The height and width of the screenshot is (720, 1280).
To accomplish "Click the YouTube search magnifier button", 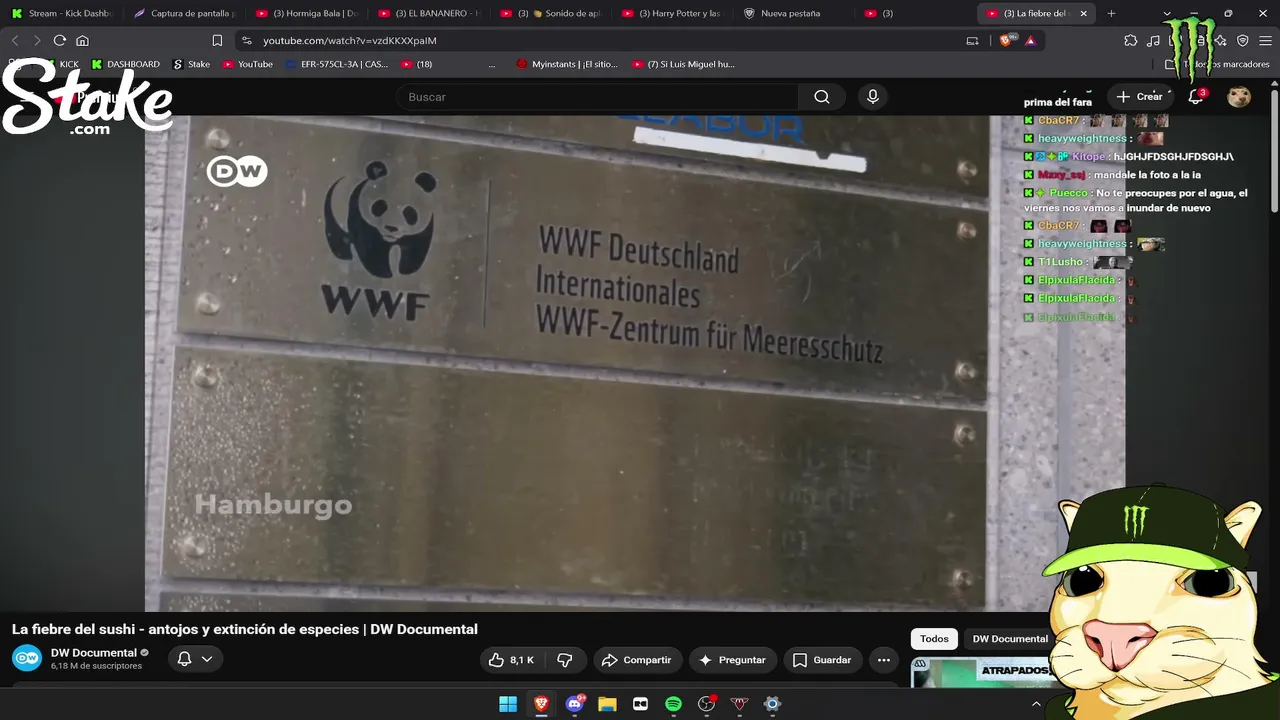I will 822,97.
